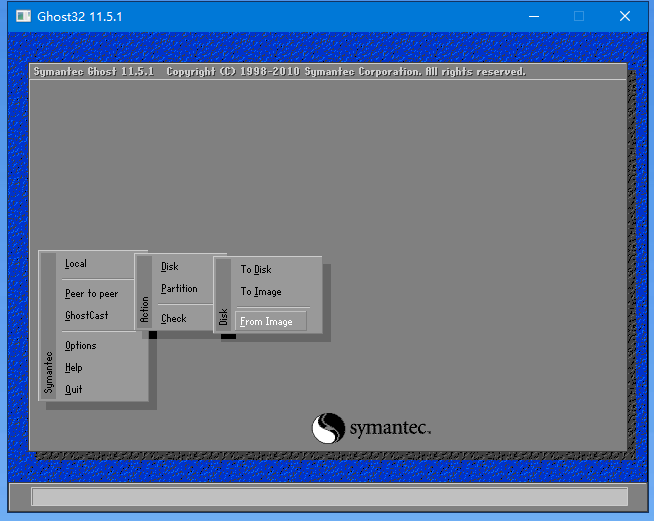
Task: Click Quit to exit Ghost
Action: pos(73,389)
